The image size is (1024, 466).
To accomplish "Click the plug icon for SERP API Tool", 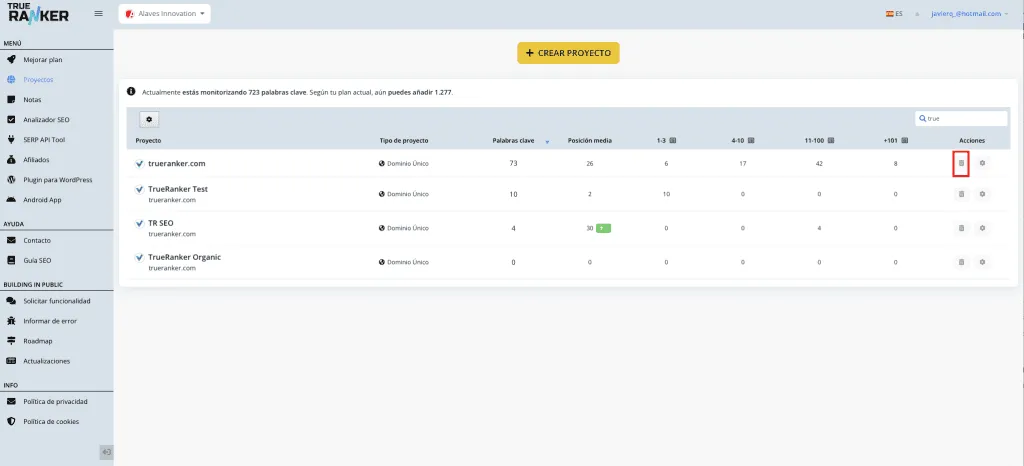I will click(11, 140).
